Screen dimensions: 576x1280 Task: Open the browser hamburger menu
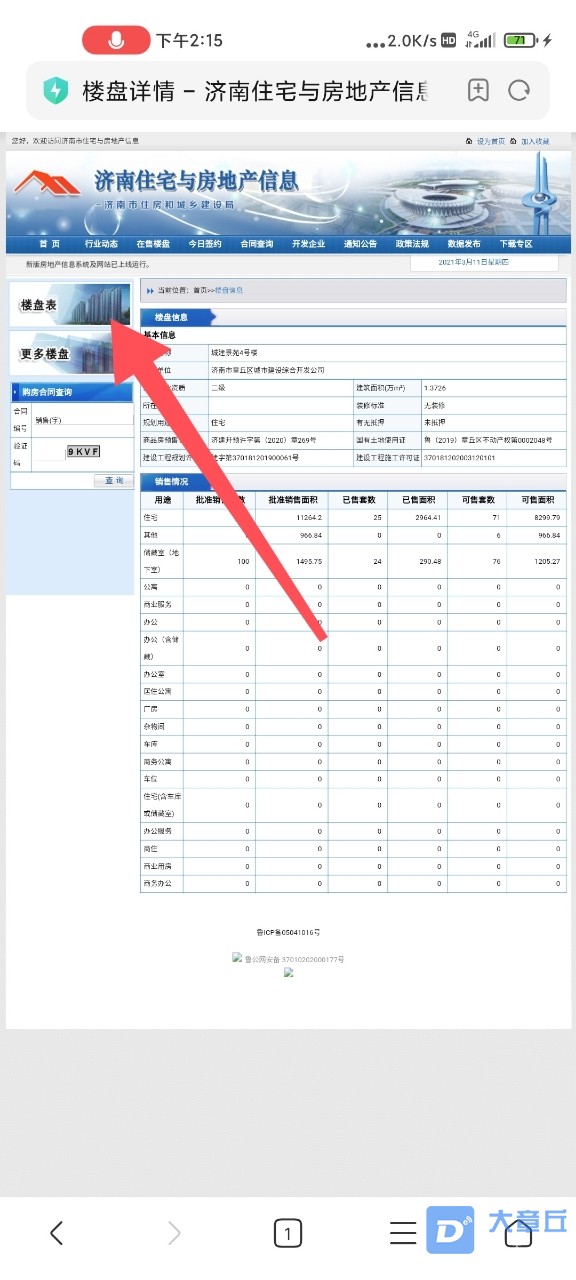[403, 1233]
